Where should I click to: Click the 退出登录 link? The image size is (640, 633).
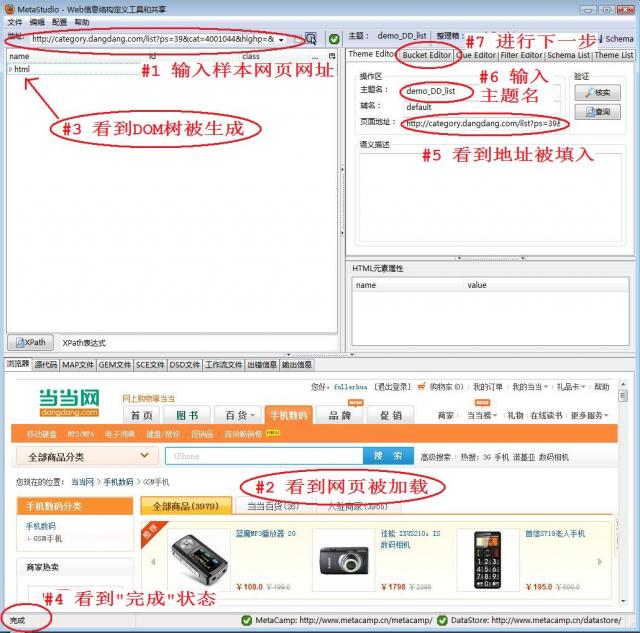coord(392,387)
